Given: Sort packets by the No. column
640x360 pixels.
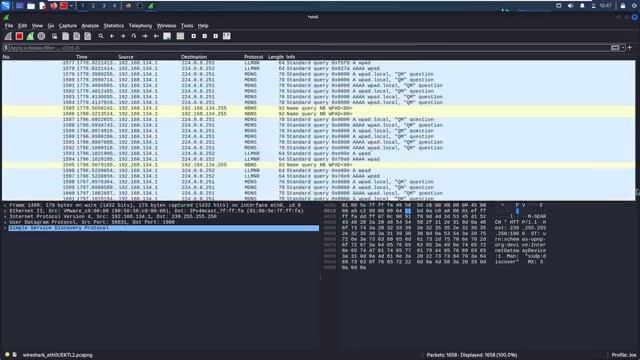Looking at the screenshot, I should pyautogui.click(x=7, y=57).
